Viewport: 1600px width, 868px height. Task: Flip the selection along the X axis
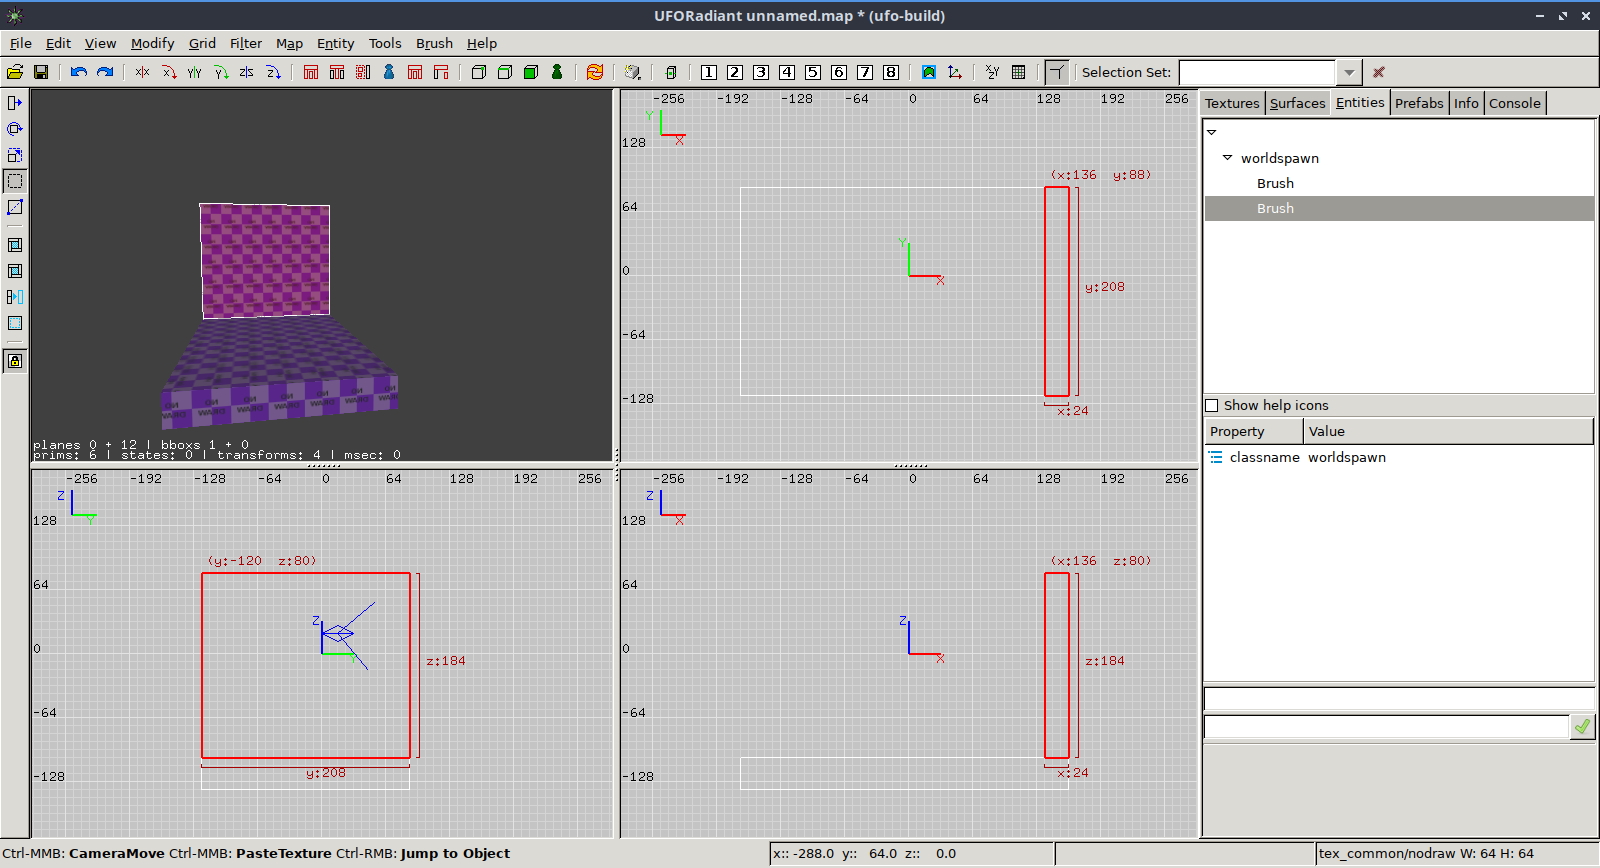click(x=143, y=72)
